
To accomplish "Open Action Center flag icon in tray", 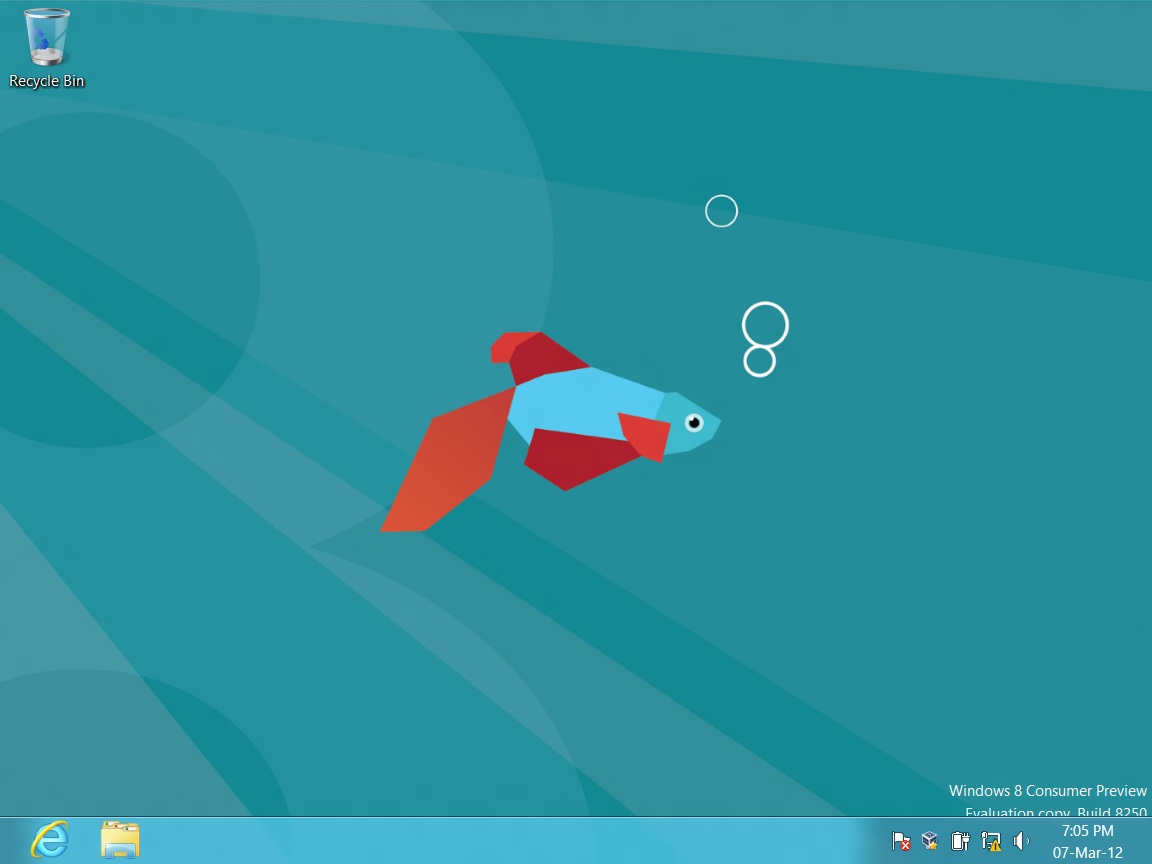I will click(x=901, y=840).
